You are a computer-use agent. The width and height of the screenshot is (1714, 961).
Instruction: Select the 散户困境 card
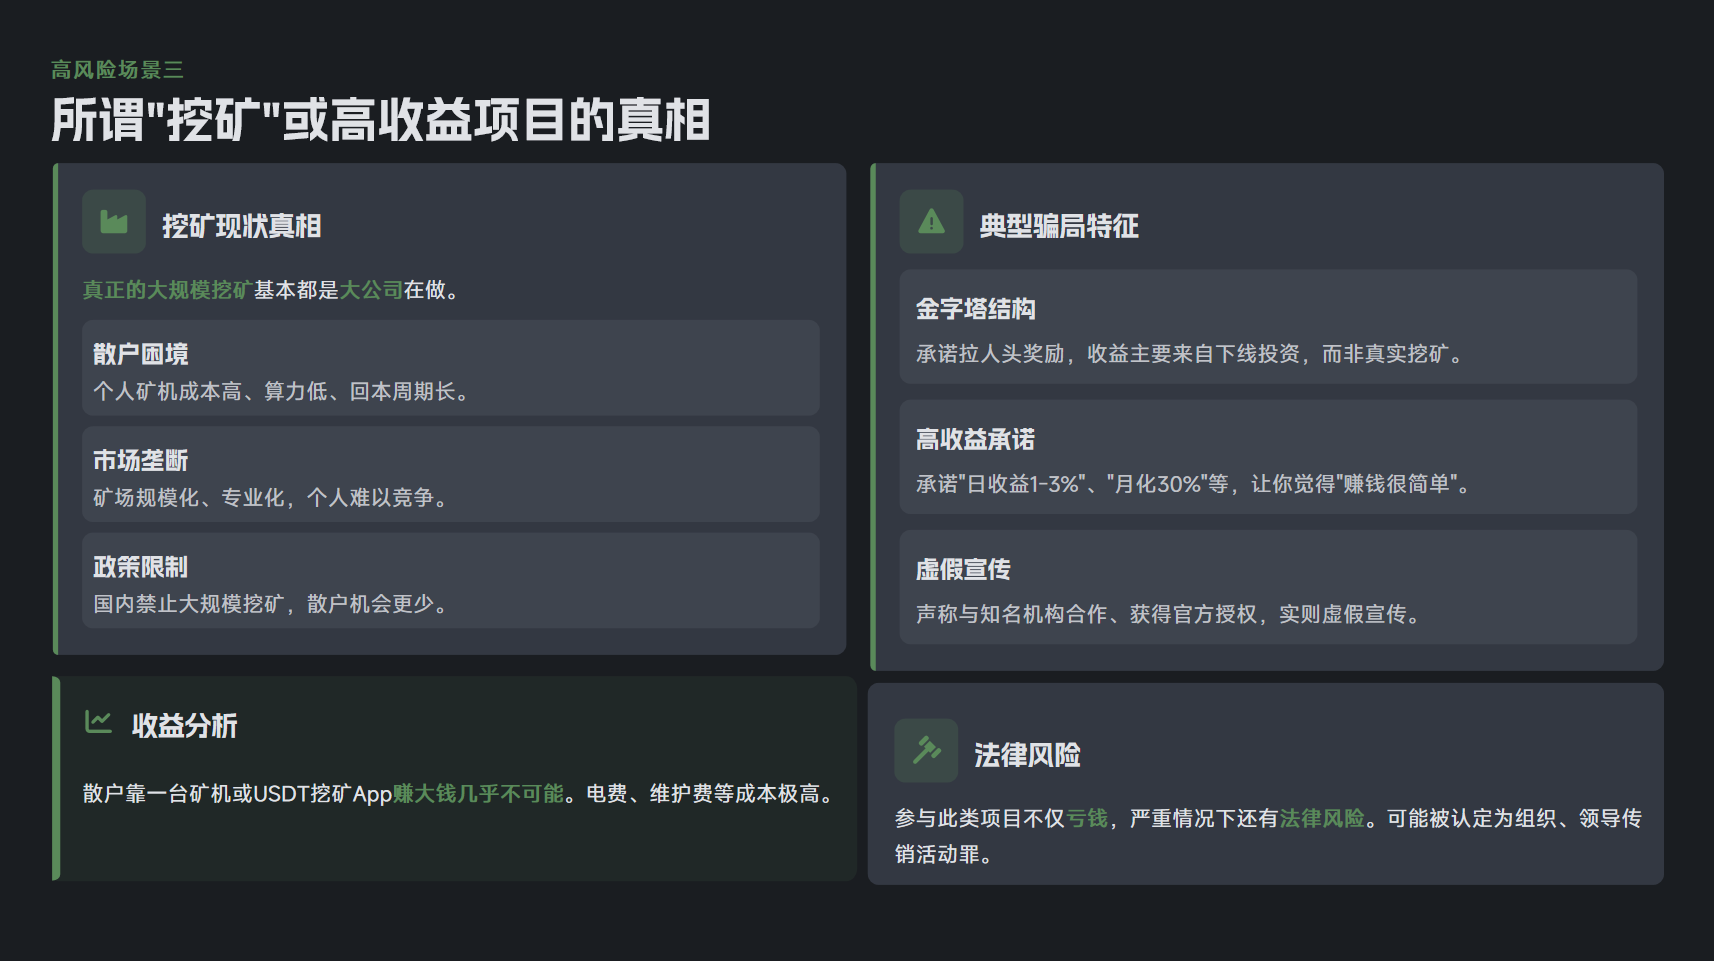[x=450, y=368]
